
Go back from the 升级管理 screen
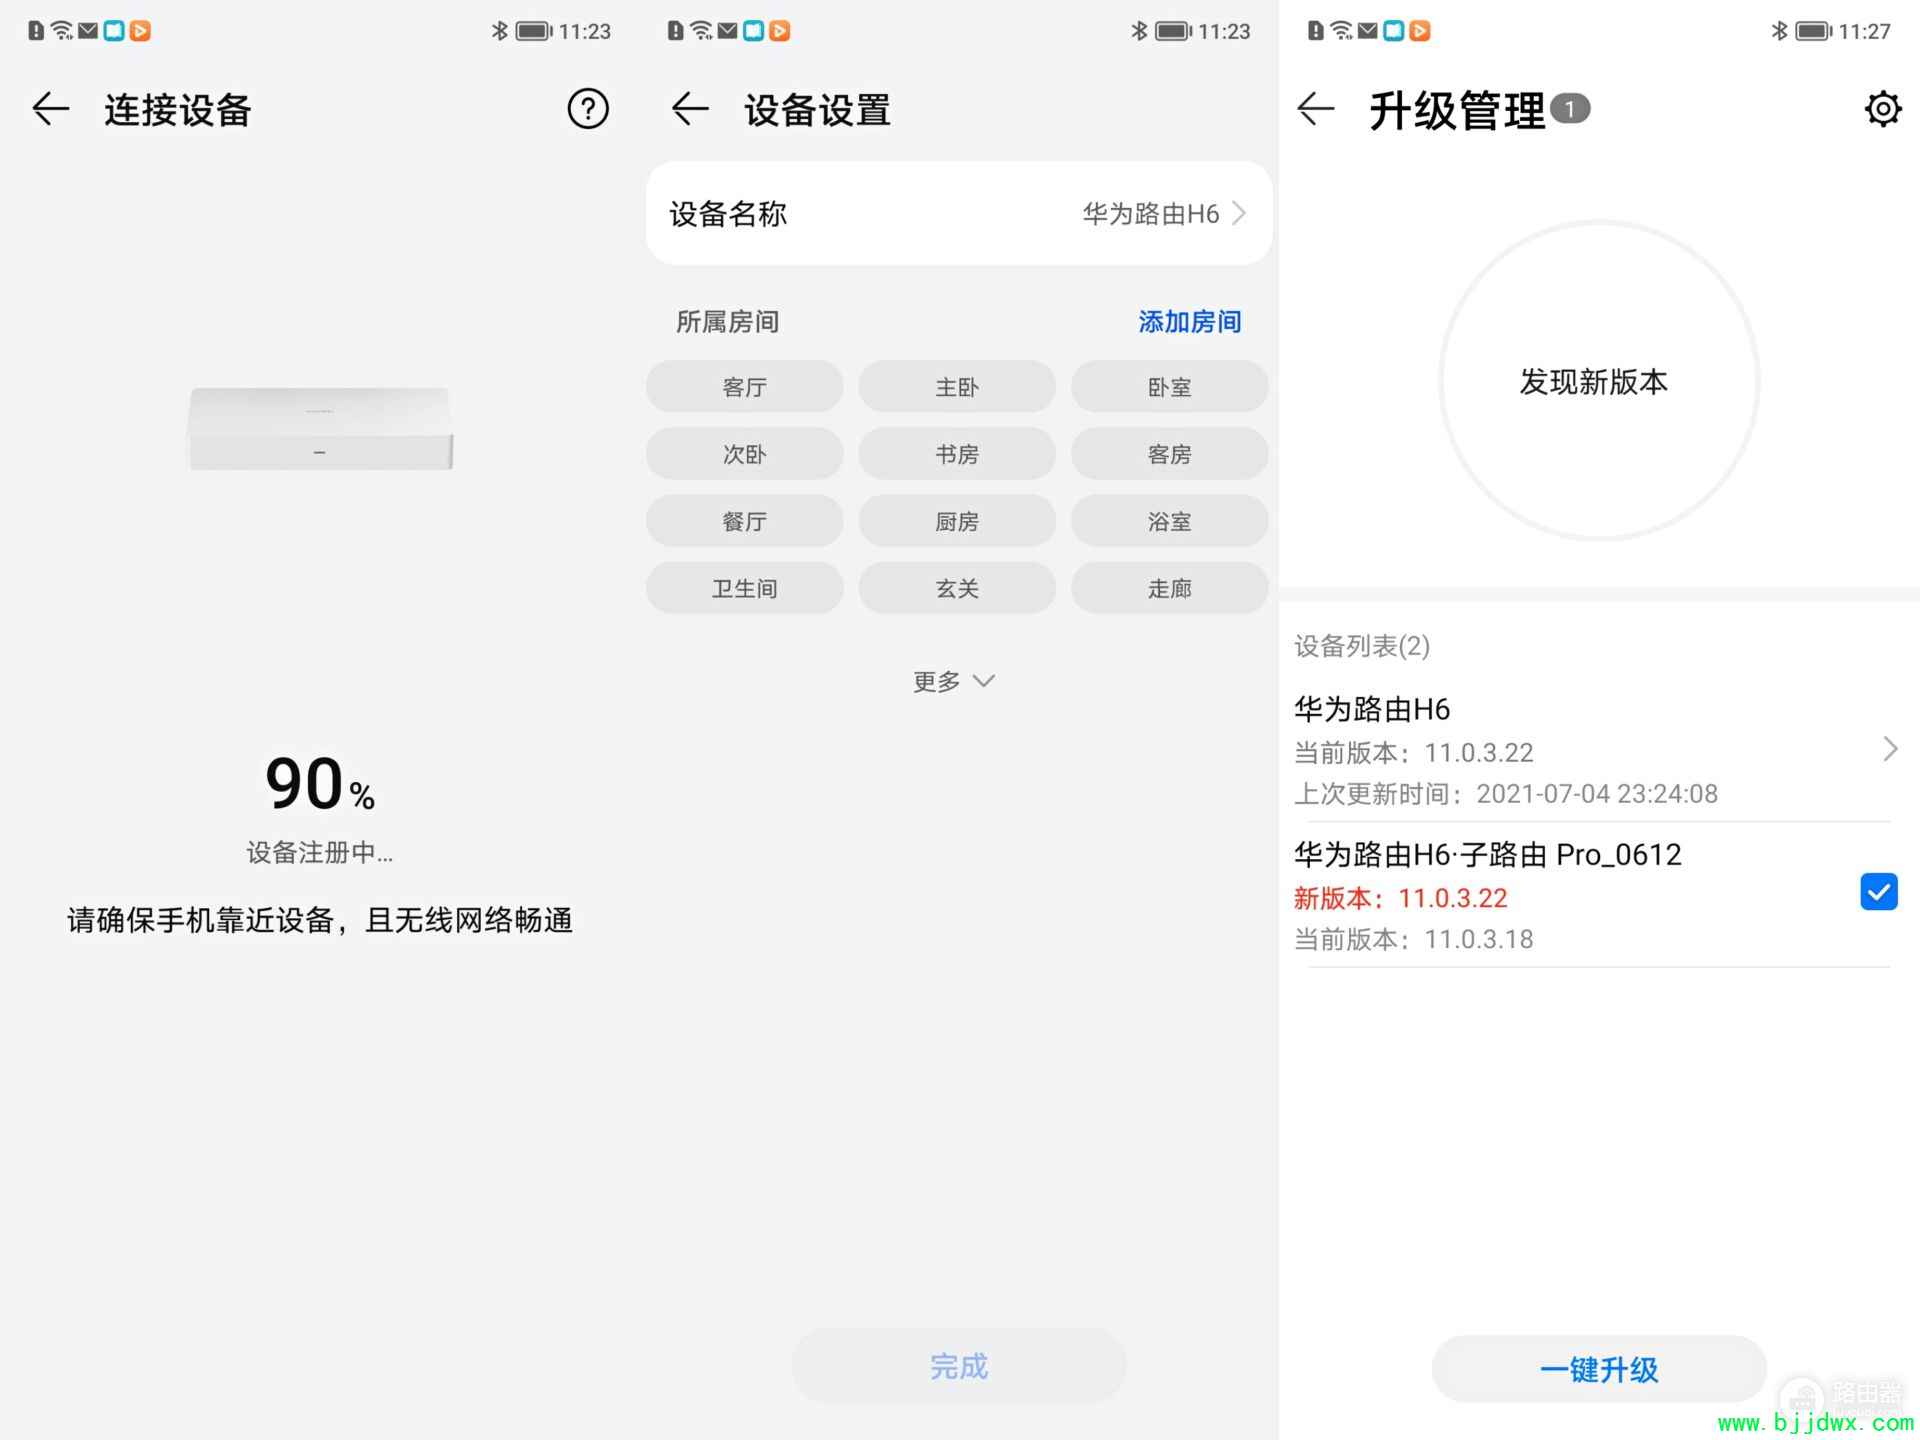[x=1316, y=109]
